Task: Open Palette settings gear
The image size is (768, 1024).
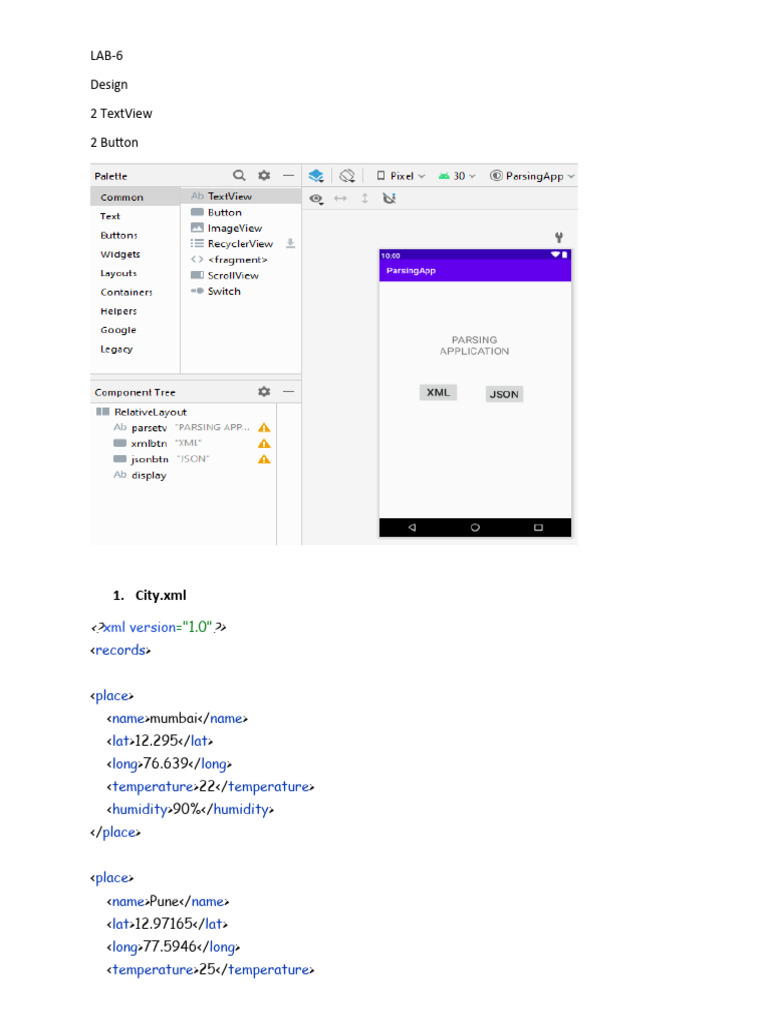Action: [264, 175]
